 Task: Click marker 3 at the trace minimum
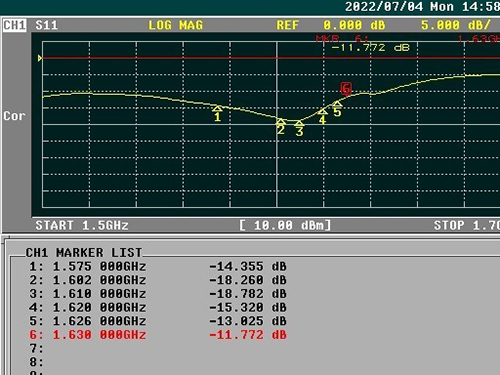click(299, 123)
